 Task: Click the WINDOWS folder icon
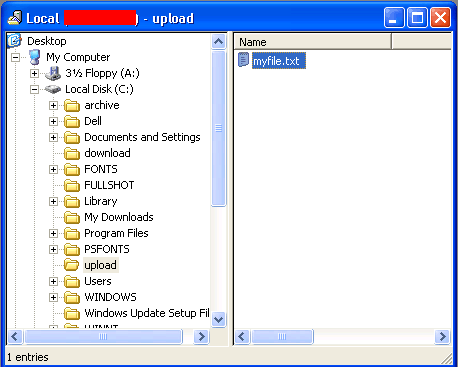pyautogui.click(x=72, y=297)
